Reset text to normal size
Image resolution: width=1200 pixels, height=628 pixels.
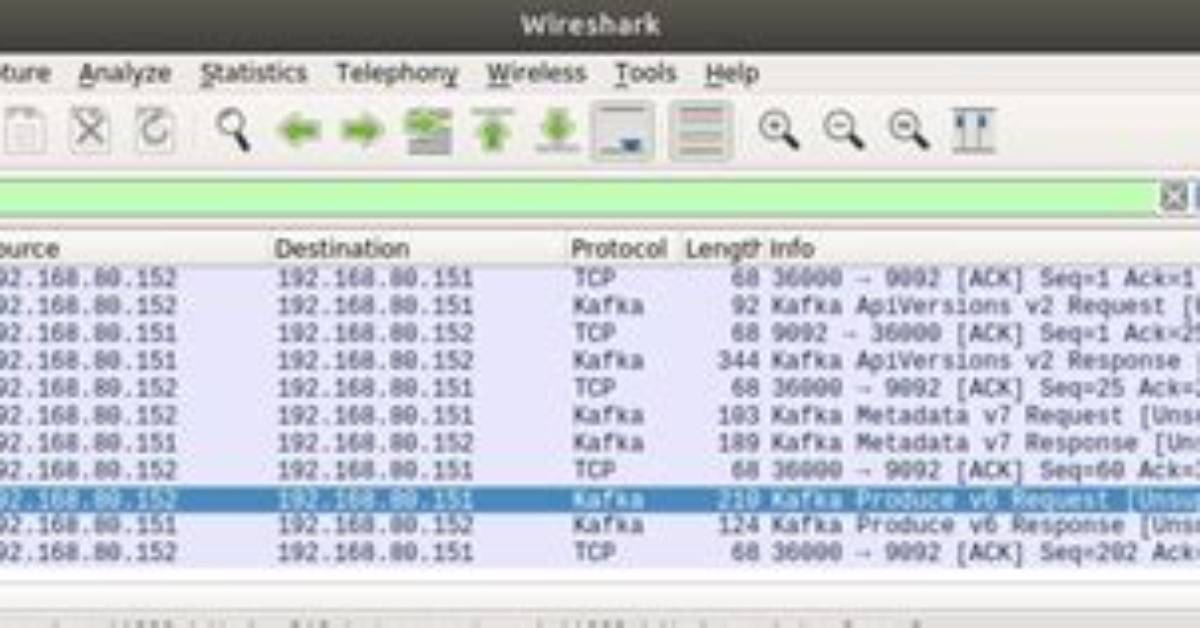[909, 131]
